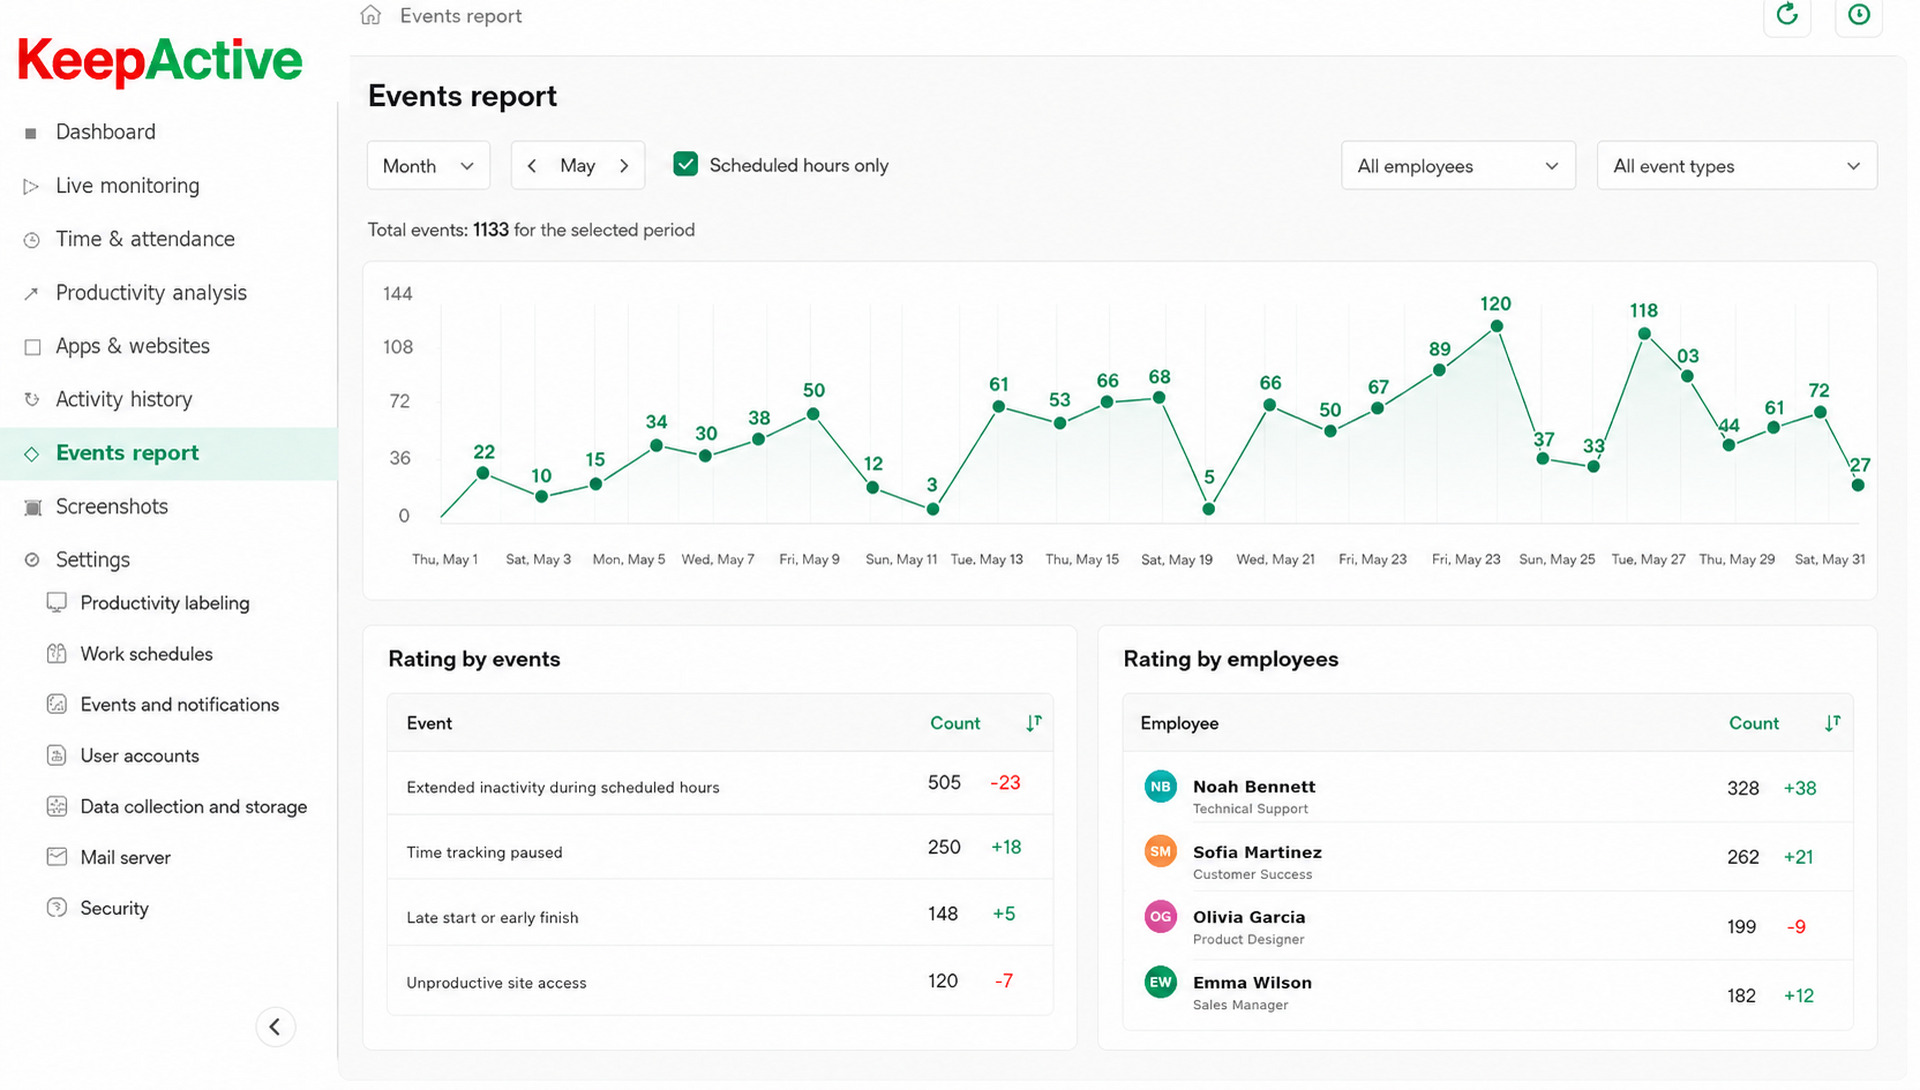
Task: Open Screenshots page in sidebar
Action: (x=112, y=506)
